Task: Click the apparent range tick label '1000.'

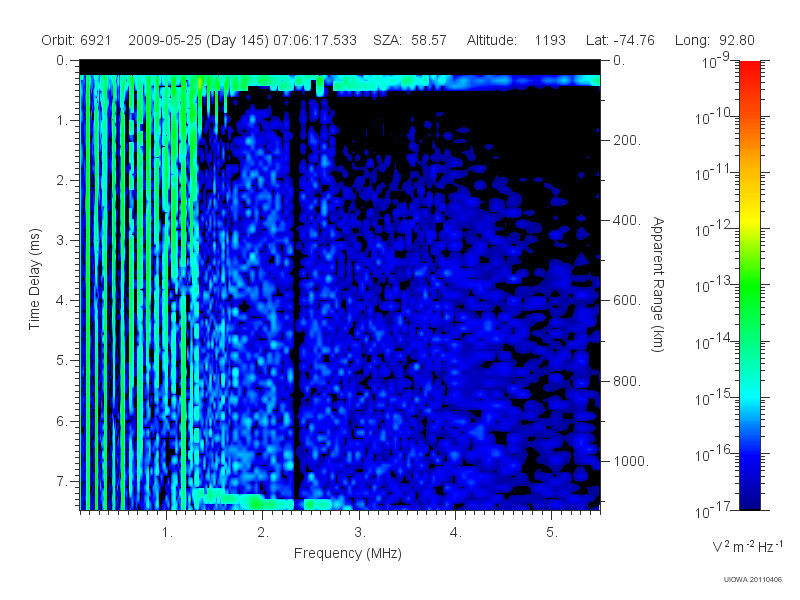Action: tap(631, 461)
